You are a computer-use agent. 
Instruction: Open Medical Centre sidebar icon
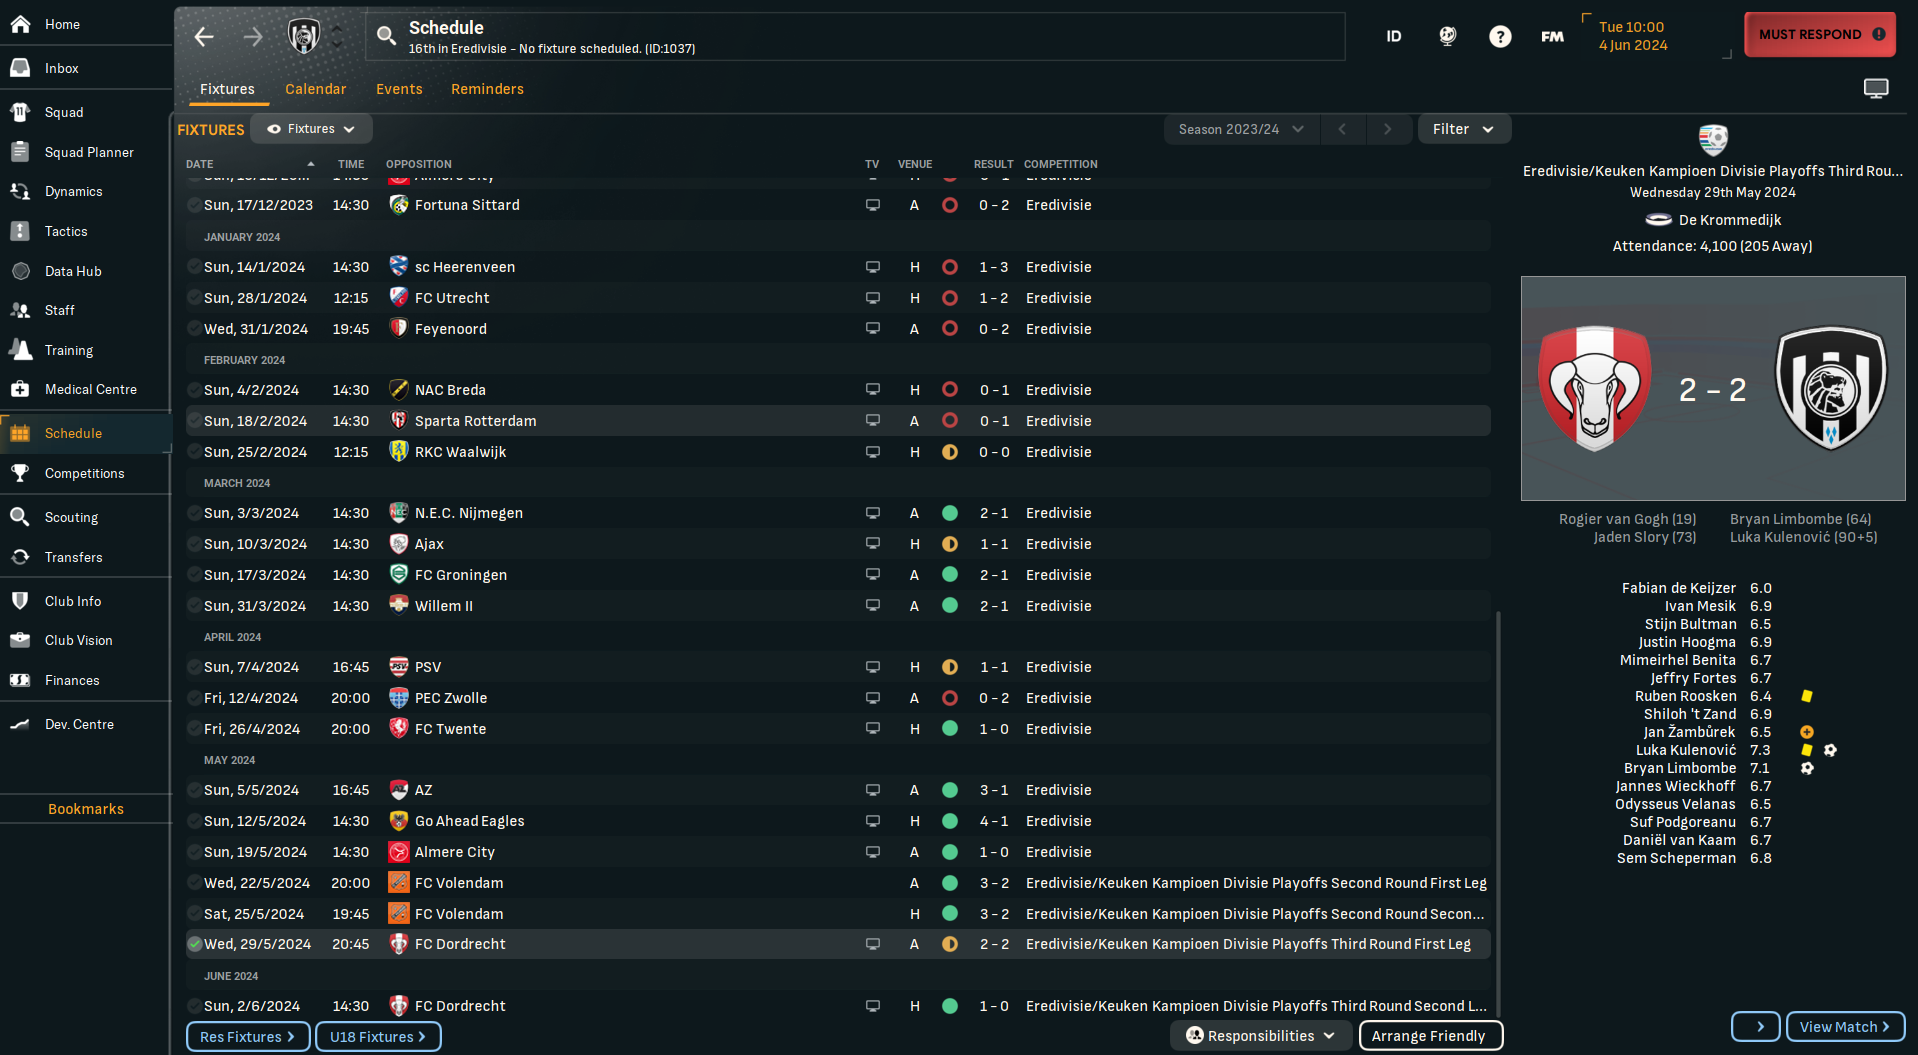[20, 389]
